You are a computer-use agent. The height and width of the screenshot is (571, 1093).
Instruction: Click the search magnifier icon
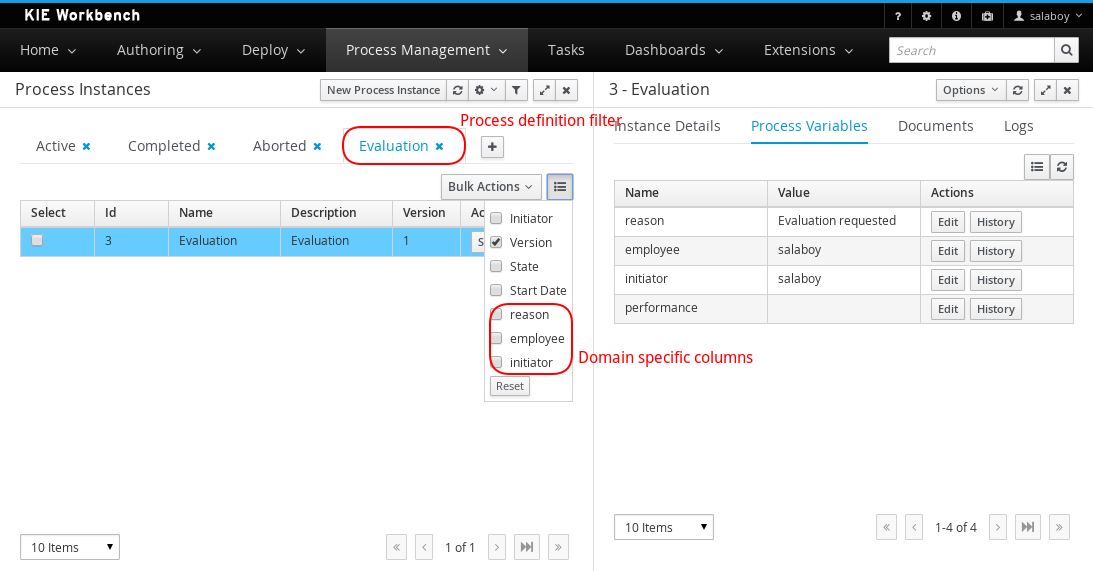(1067, 50)
